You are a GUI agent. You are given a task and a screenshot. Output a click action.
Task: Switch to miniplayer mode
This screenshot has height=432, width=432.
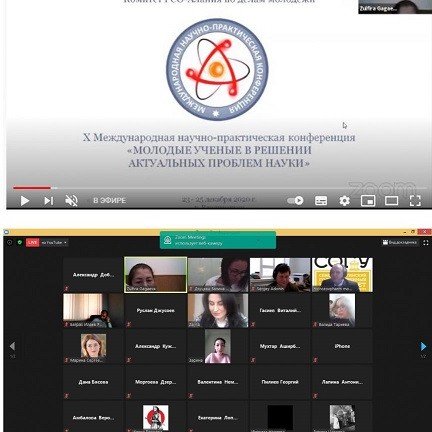[368, 200]
